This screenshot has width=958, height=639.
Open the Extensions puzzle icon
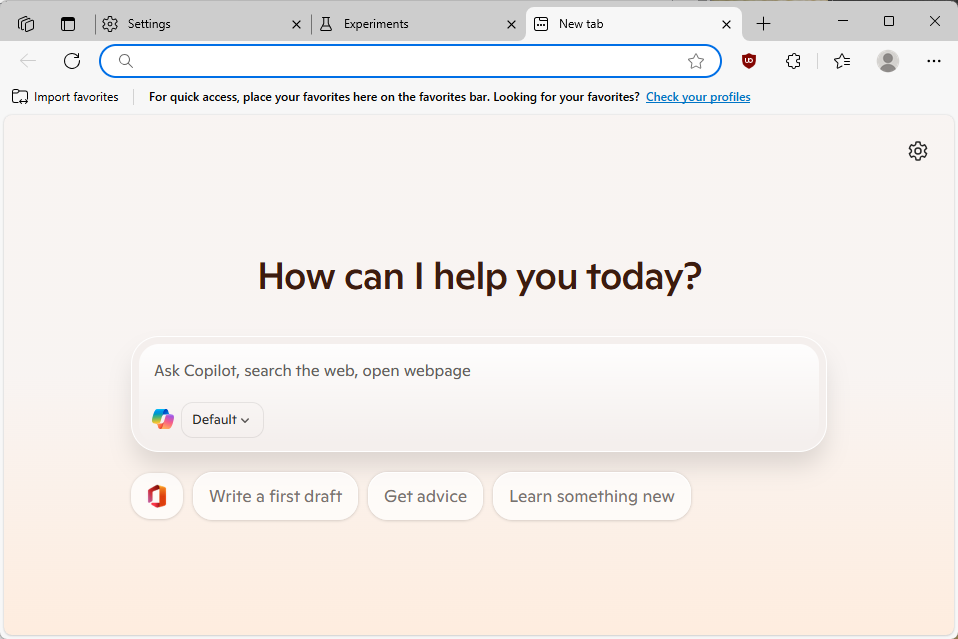793,61
